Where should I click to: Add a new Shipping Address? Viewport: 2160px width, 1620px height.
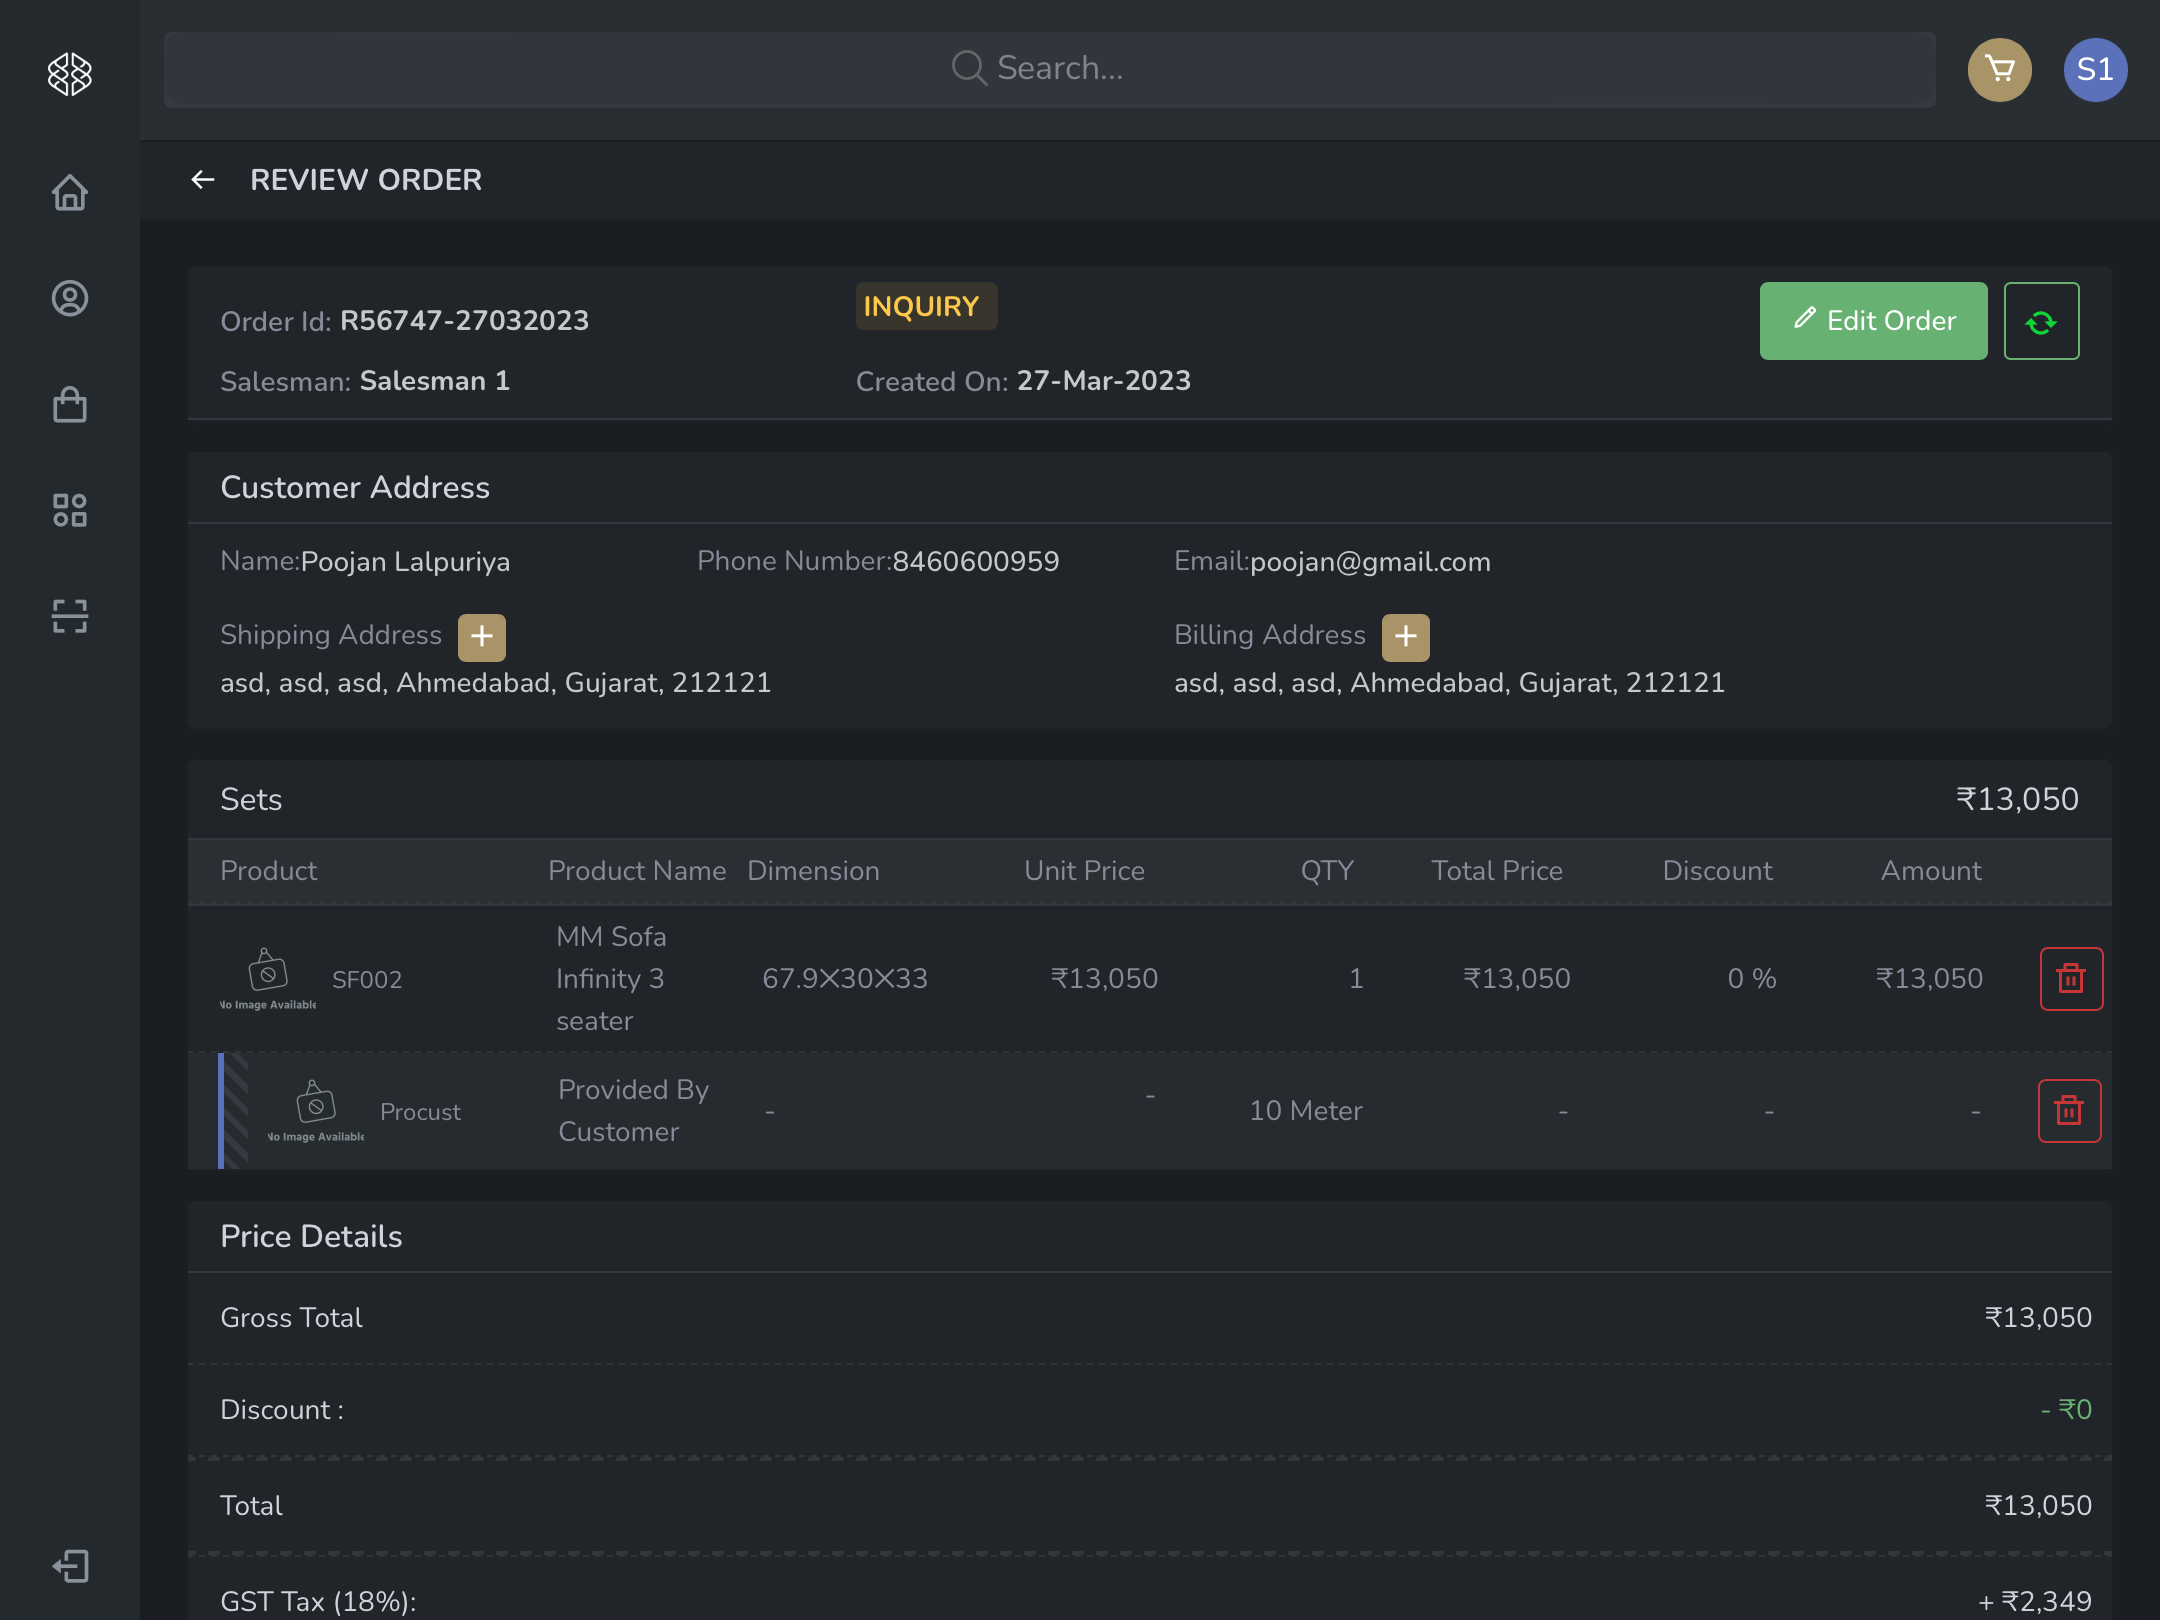[x=482, y=637]
